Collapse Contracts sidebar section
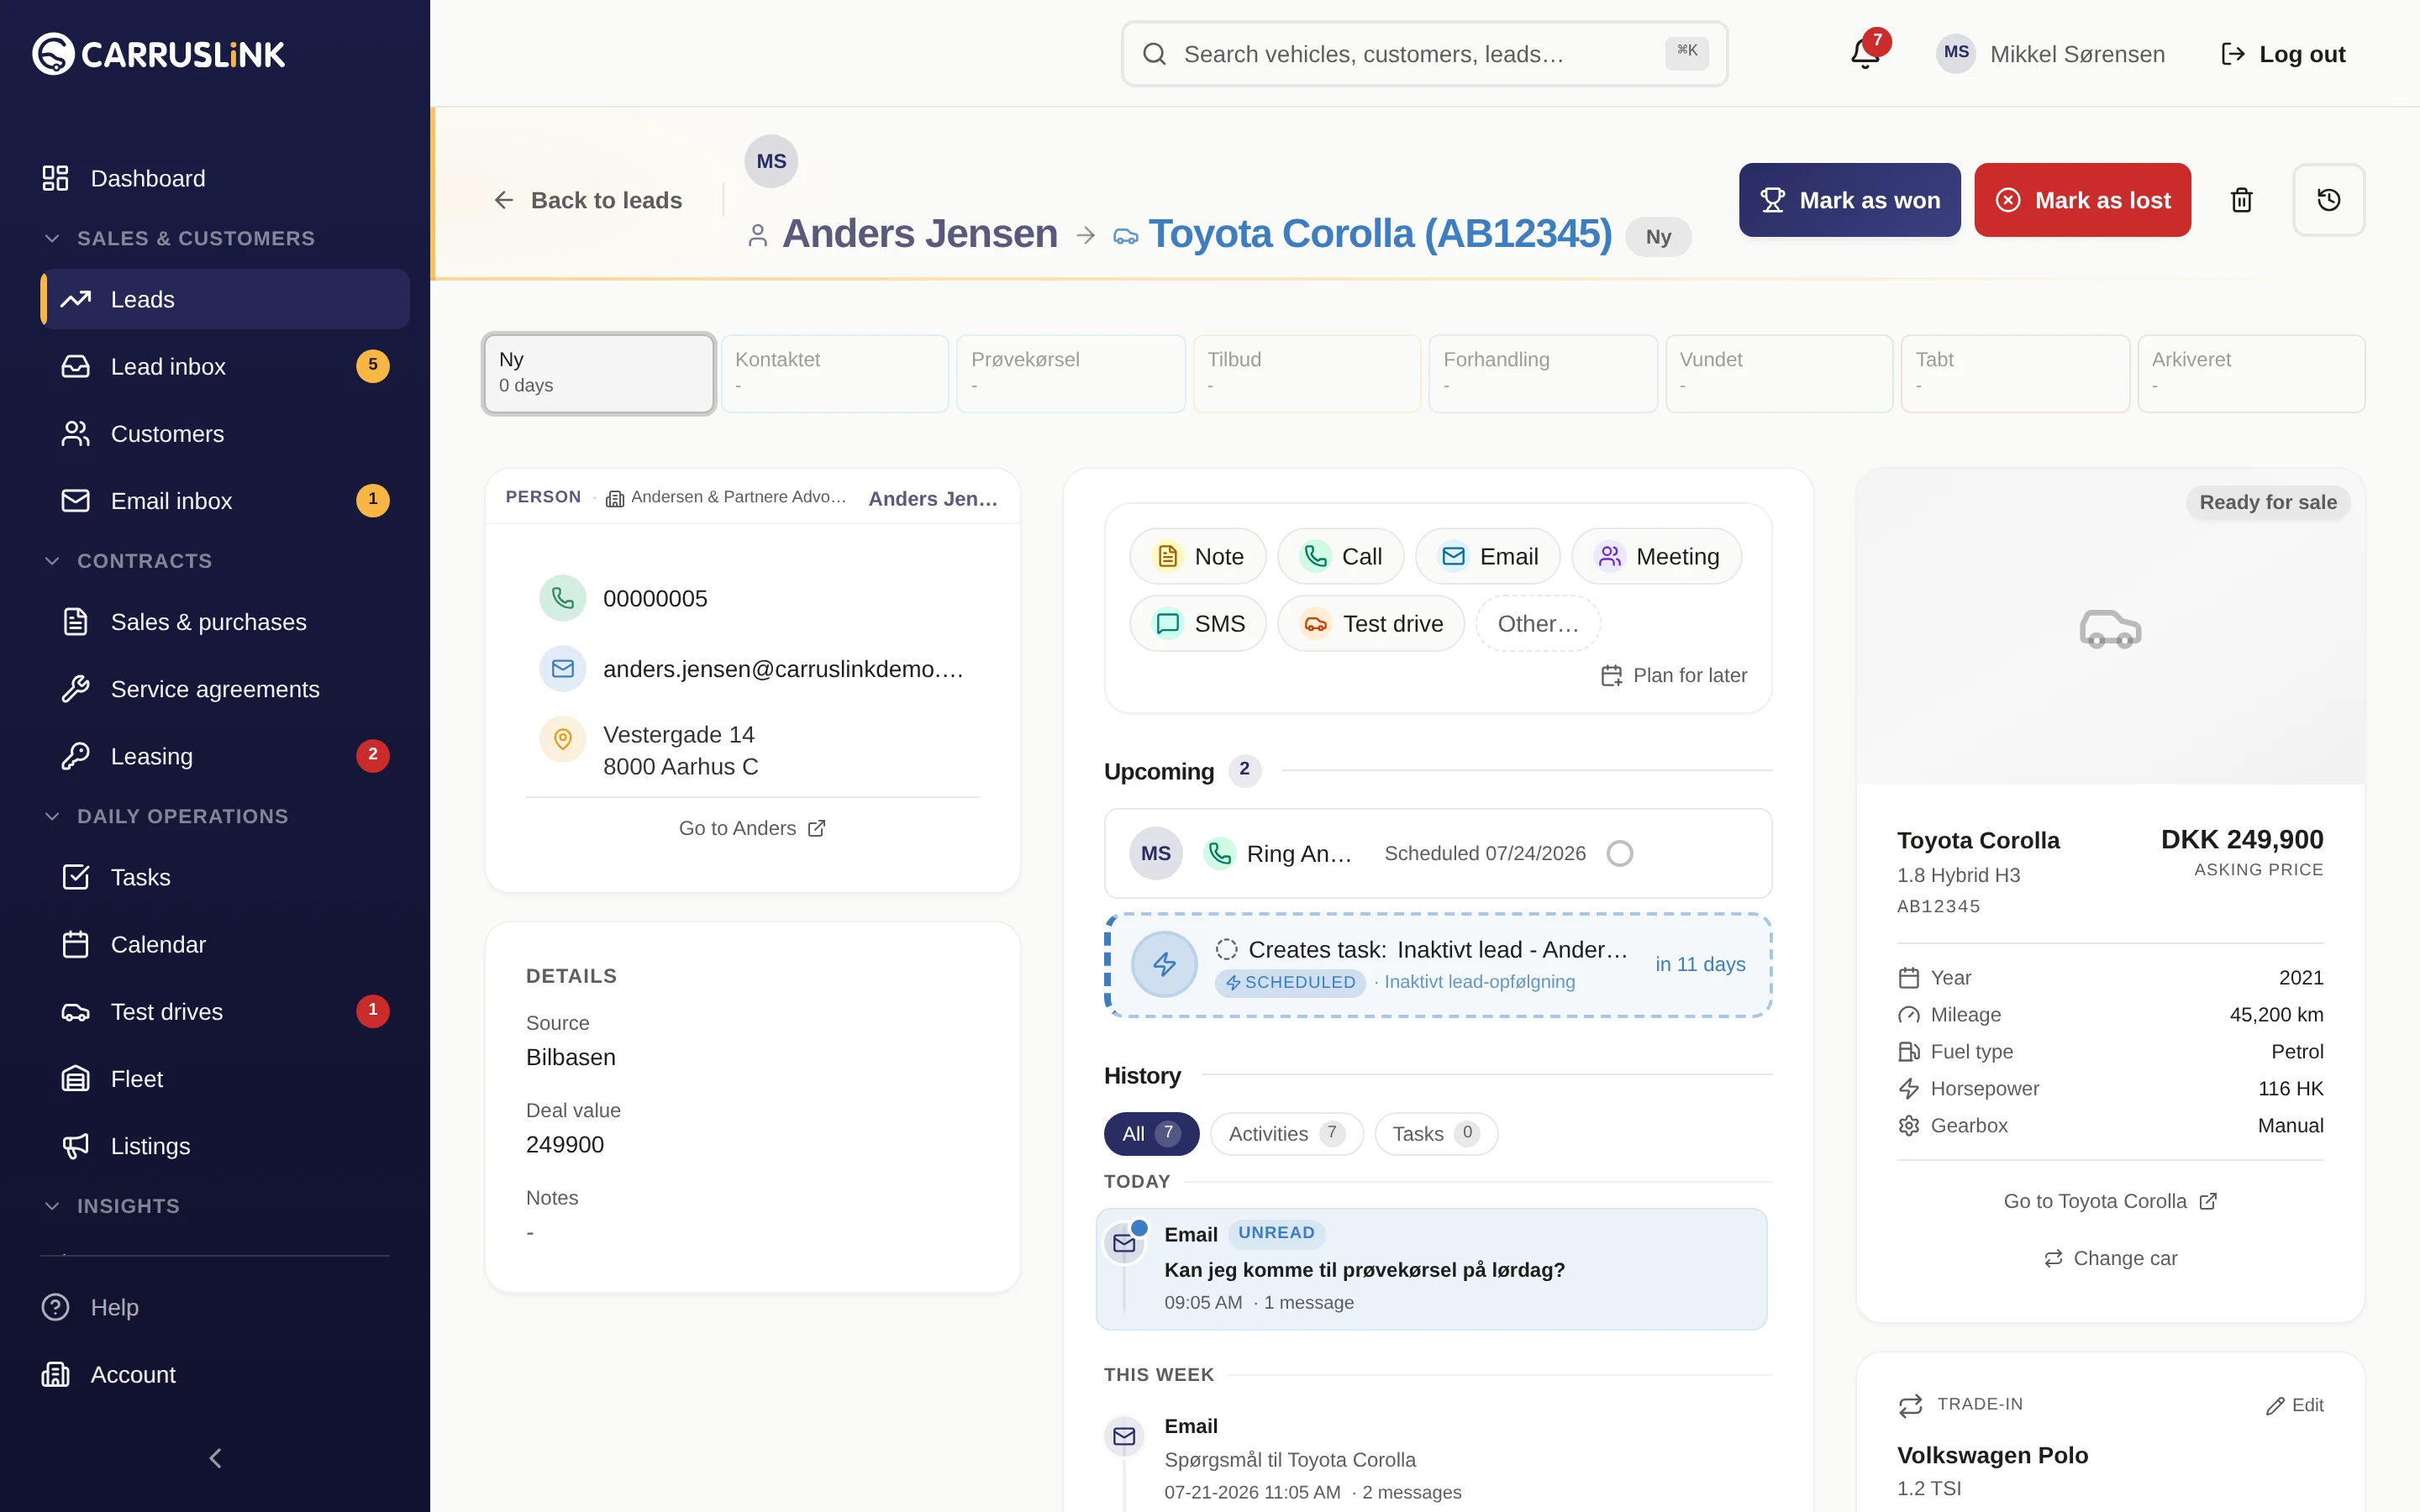This screenshot has height=1512, width=2420. [53, 561]
